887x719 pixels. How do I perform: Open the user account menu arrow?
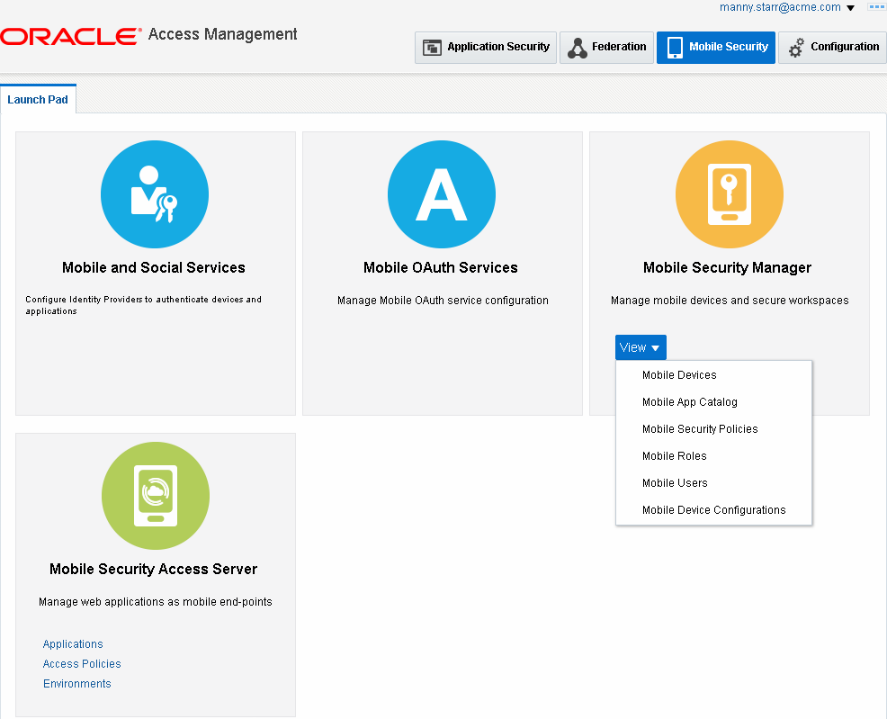click(x=850, y=8)
